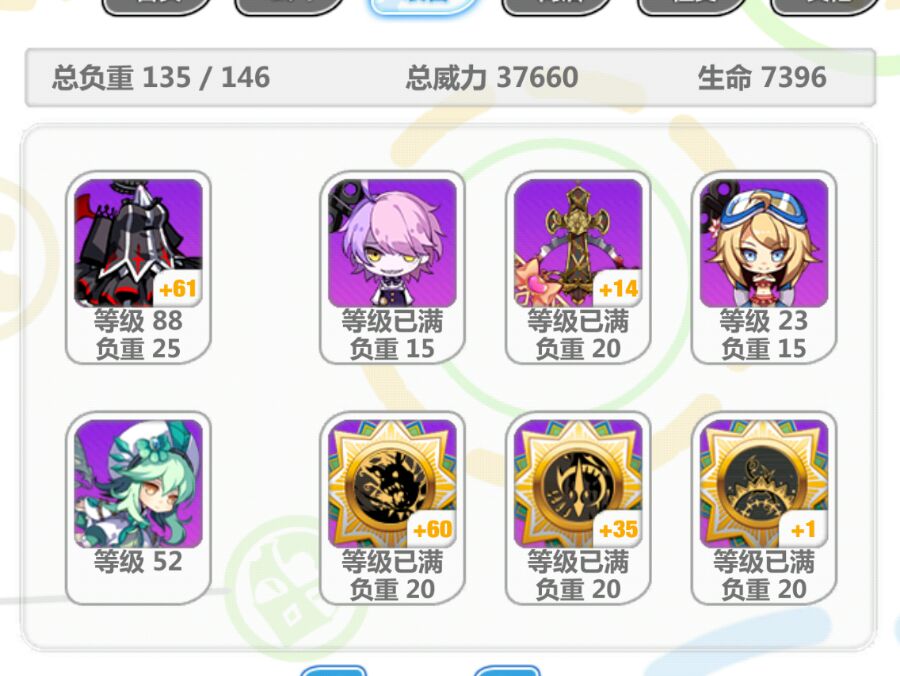The image size is (900, 676).
Task: Choose the blonde girl with blue goggles
Action: (x=764, y=243)
